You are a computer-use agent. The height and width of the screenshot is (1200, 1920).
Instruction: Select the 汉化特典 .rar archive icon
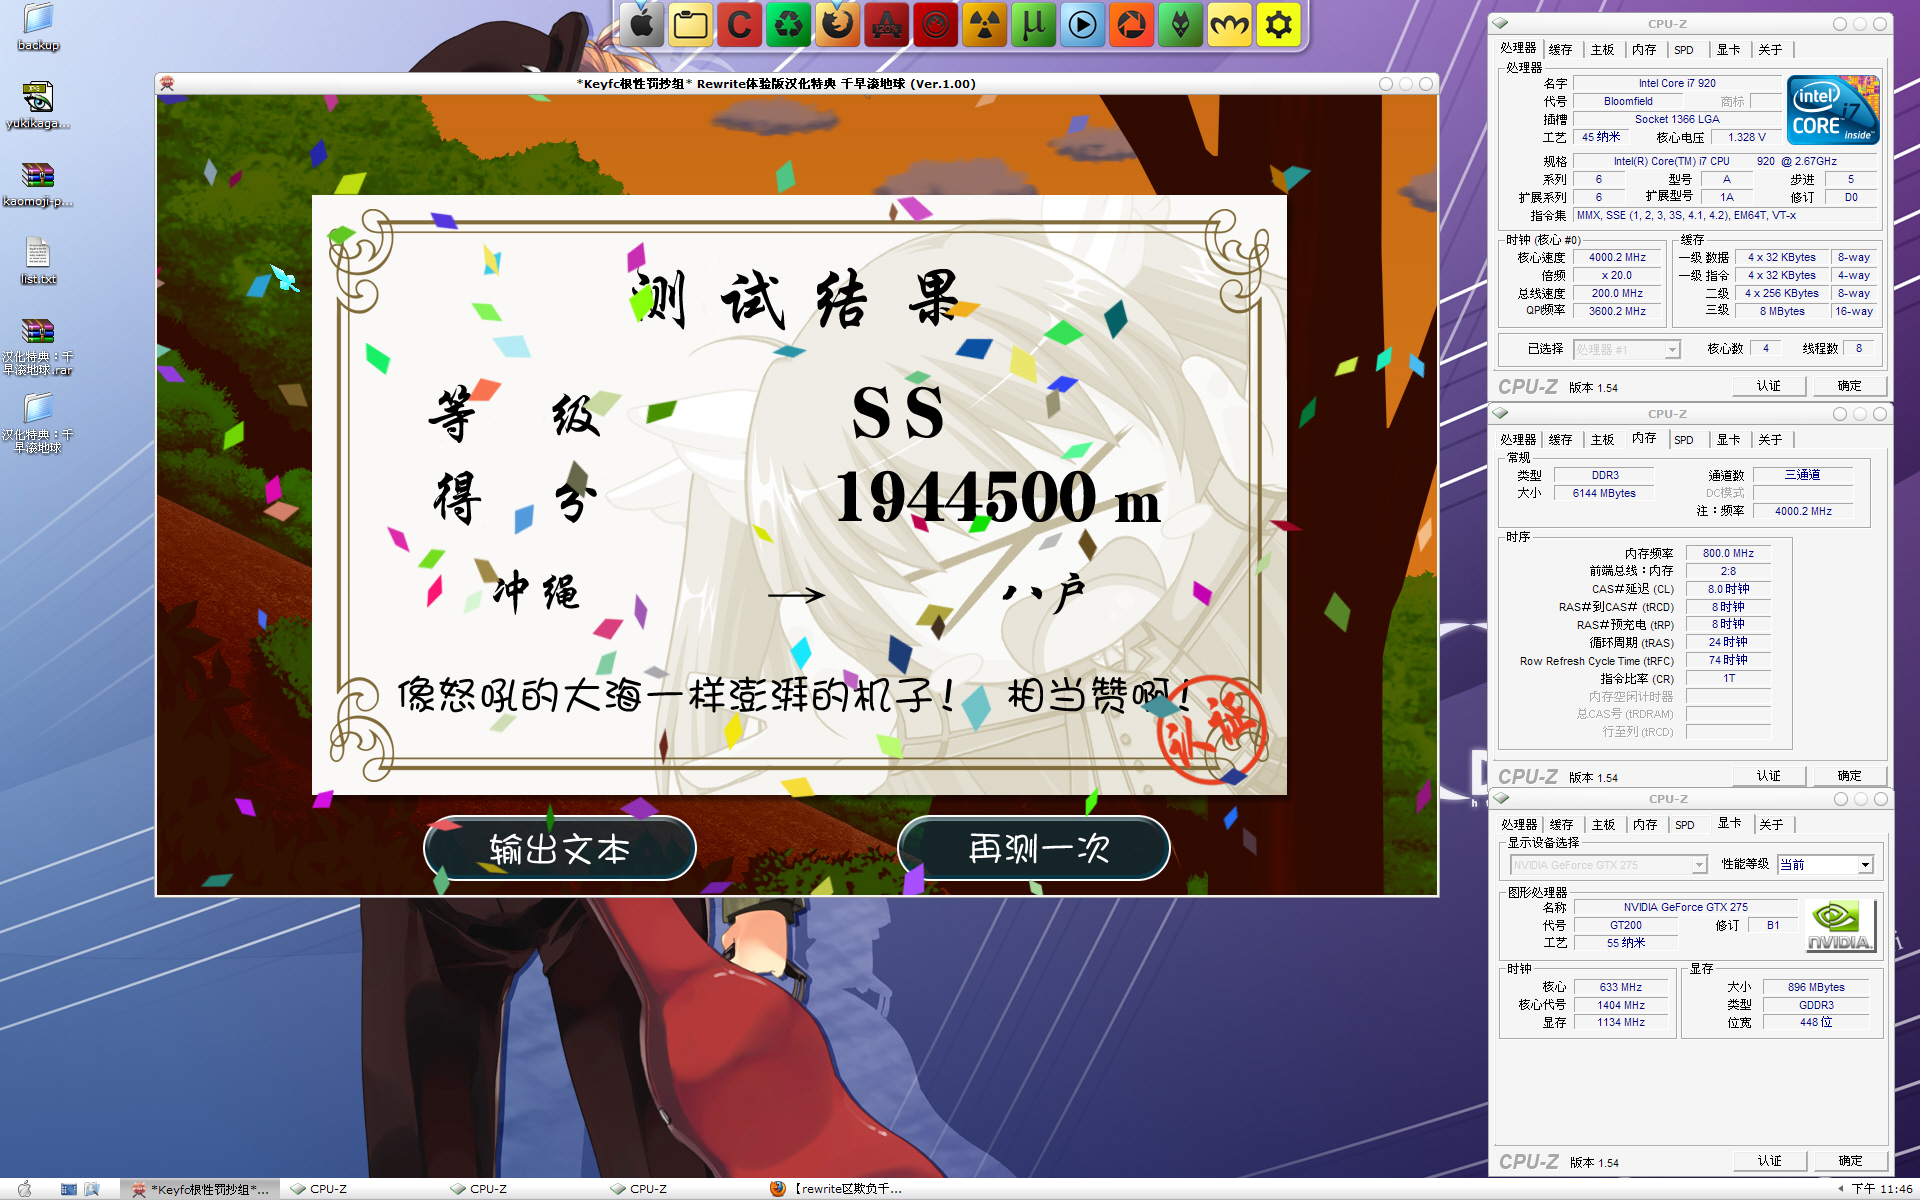tap(38, 346)
